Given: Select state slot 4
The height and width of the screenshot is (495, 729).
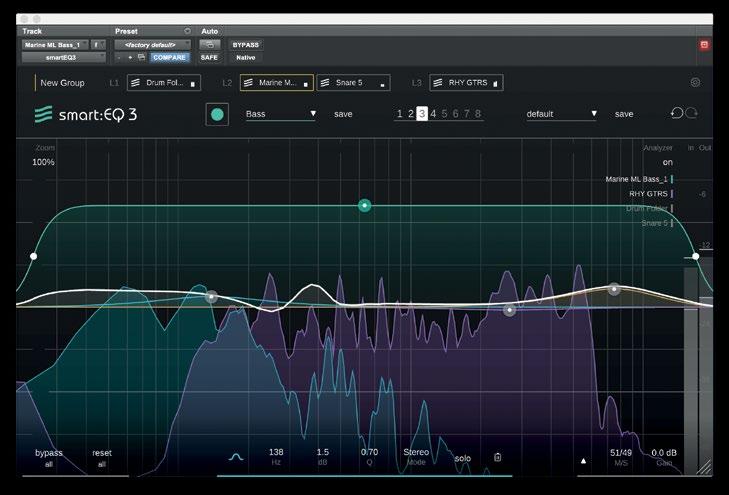Looking at the screenshot, I should click(433, 114).
